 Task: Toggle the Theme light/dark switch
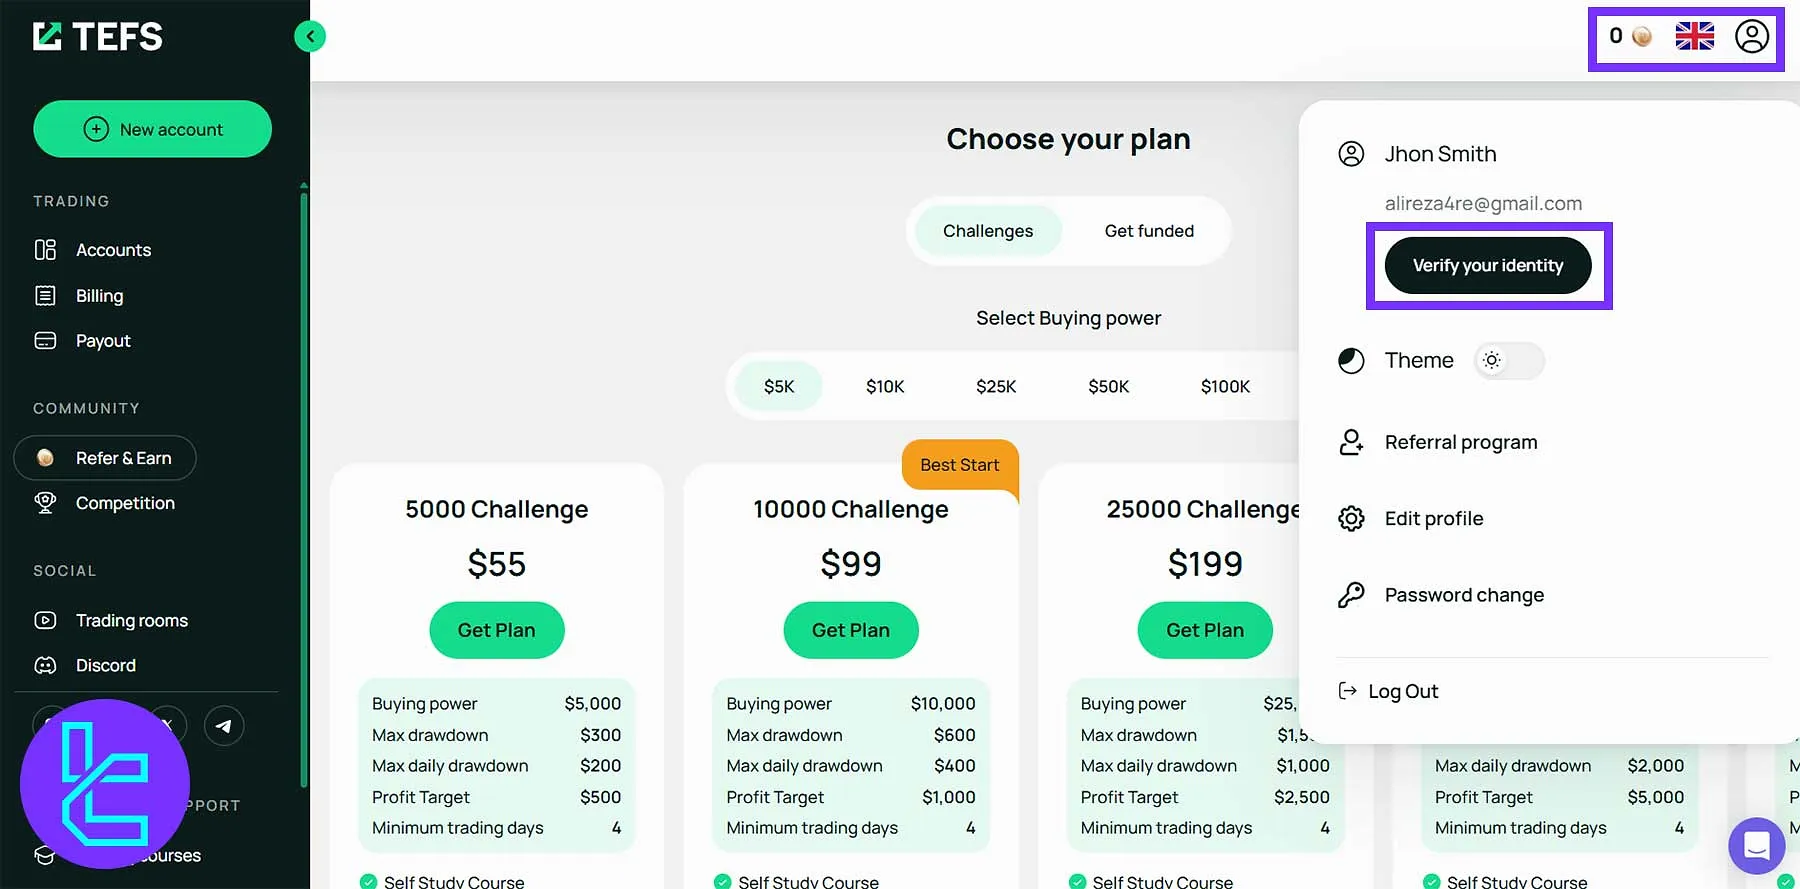(1508, 360)
